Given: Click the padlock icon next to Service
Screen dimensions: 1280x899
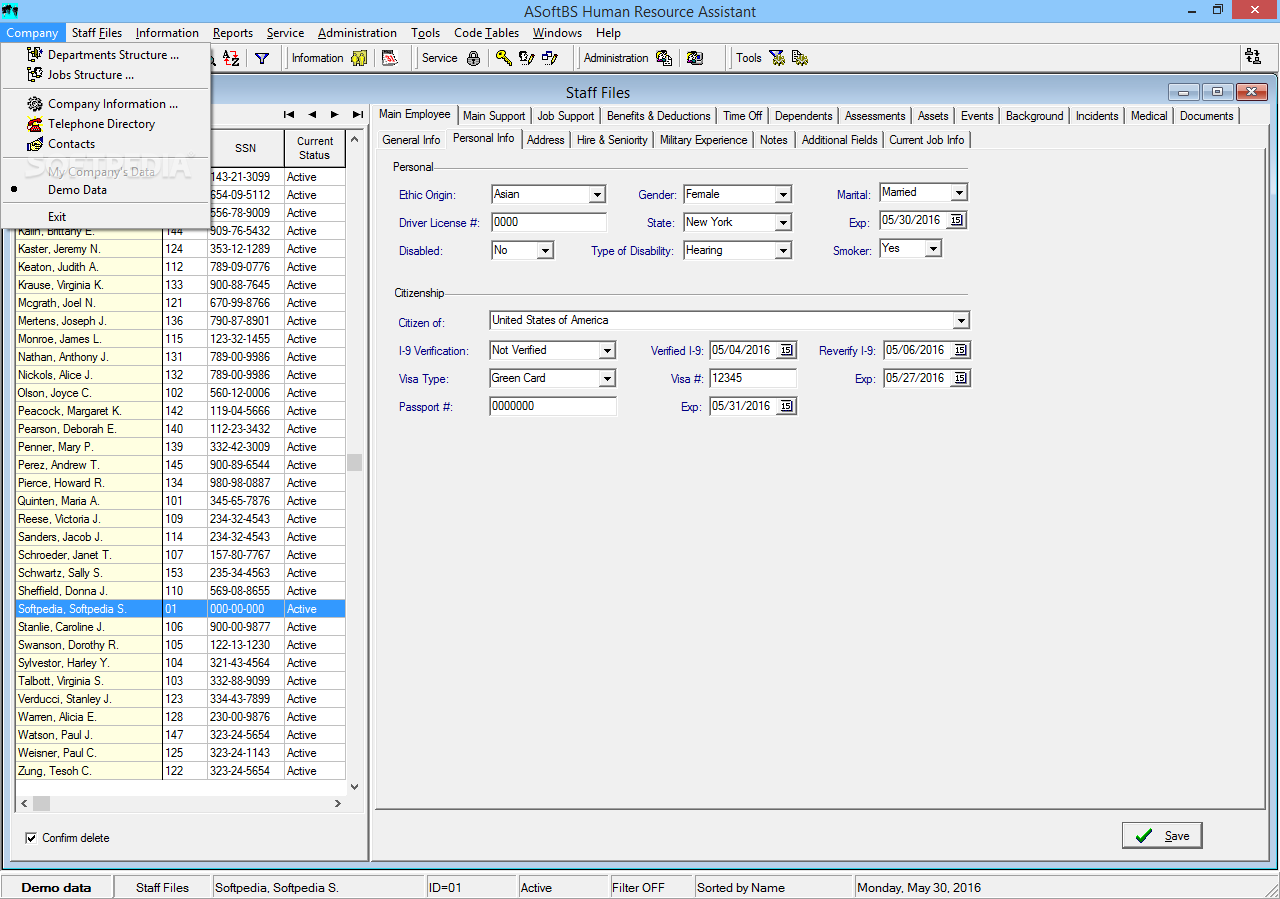Looking at the screenshot, I should [x=474, y=58].
